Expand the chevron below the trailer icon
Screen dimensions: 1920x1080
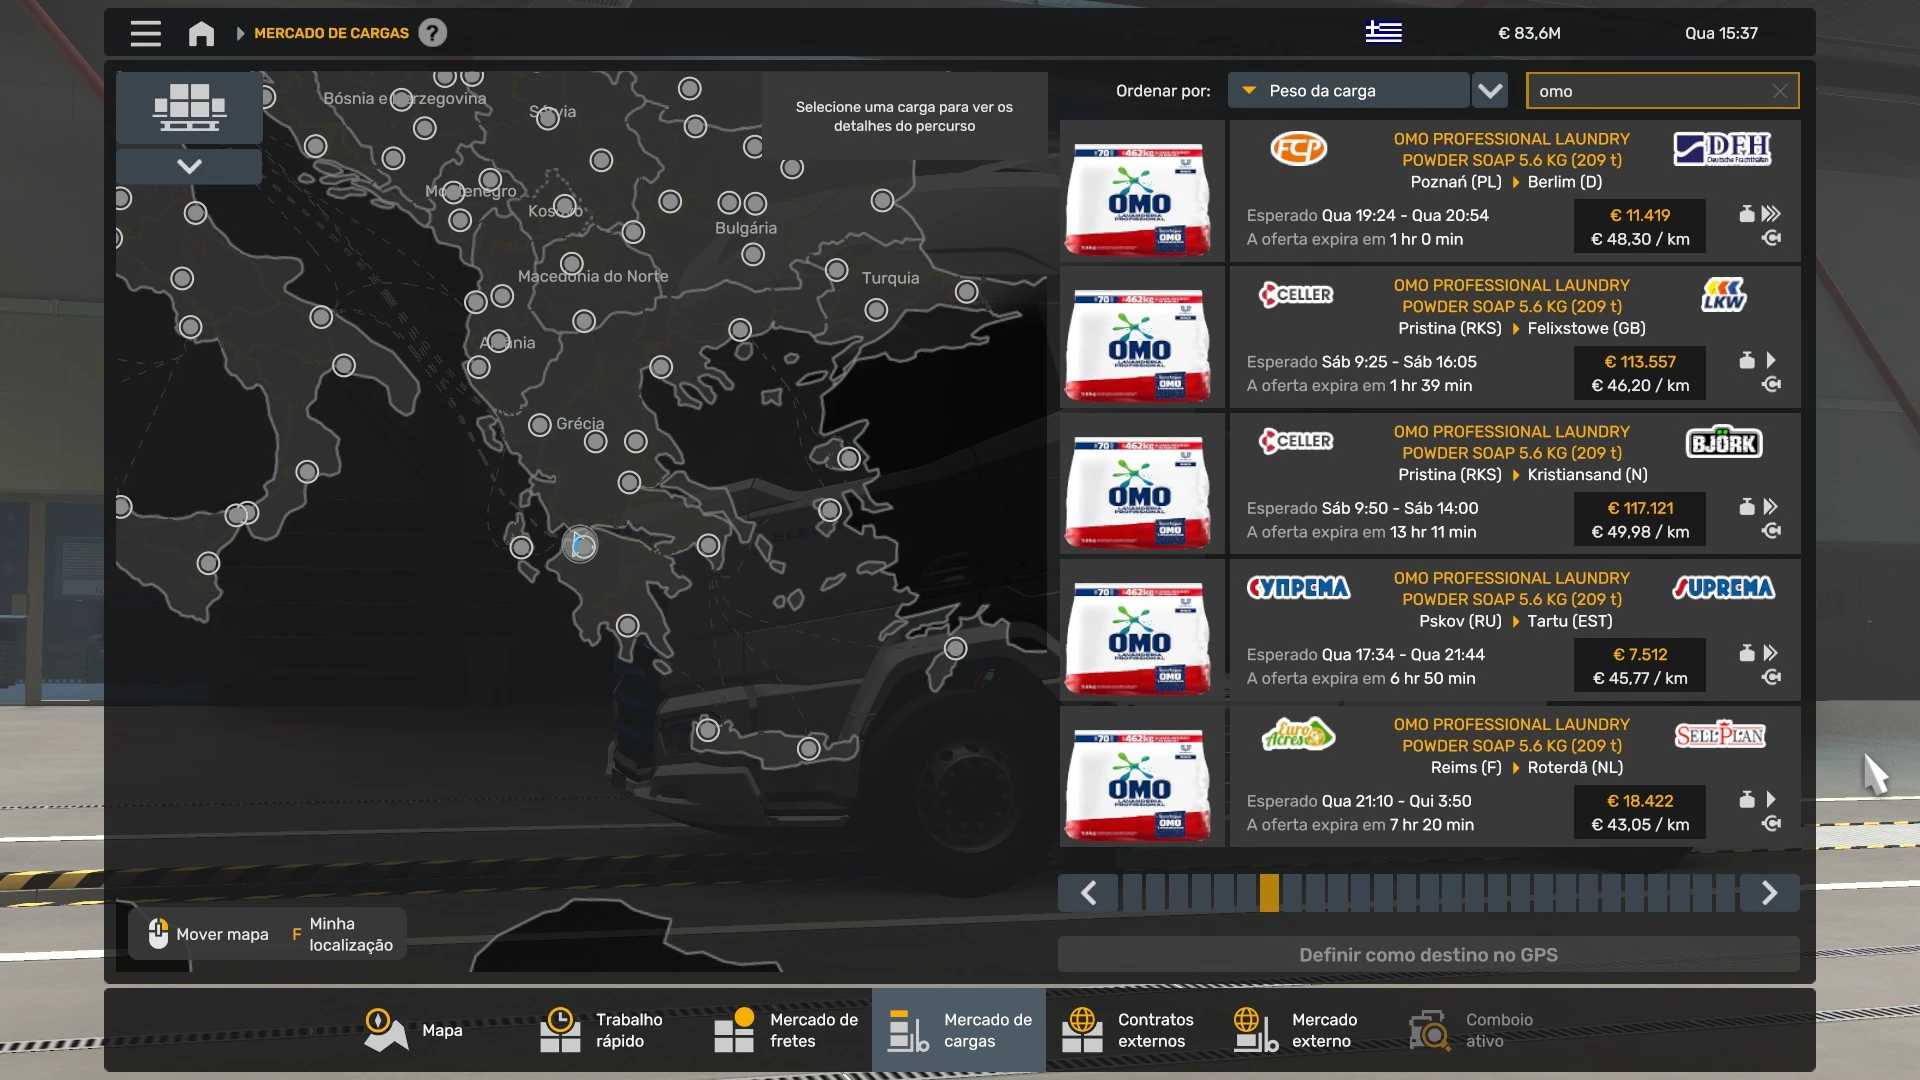coord(189,166)
